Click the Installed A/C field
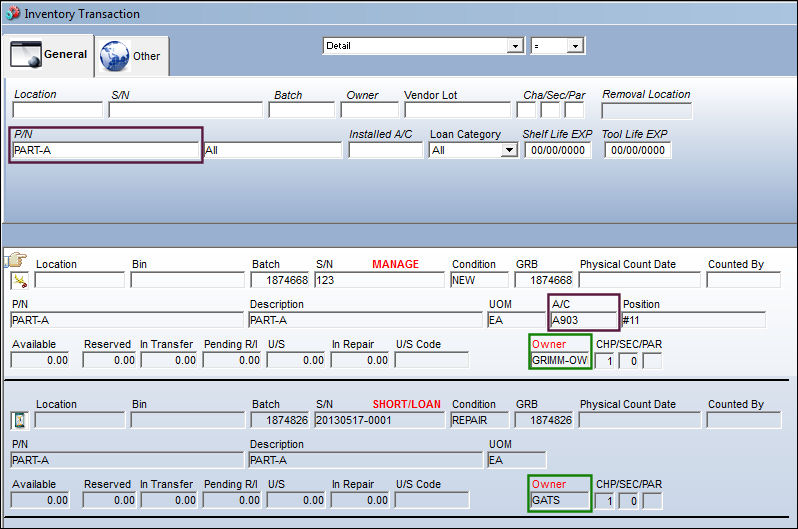 coord(385,150)
